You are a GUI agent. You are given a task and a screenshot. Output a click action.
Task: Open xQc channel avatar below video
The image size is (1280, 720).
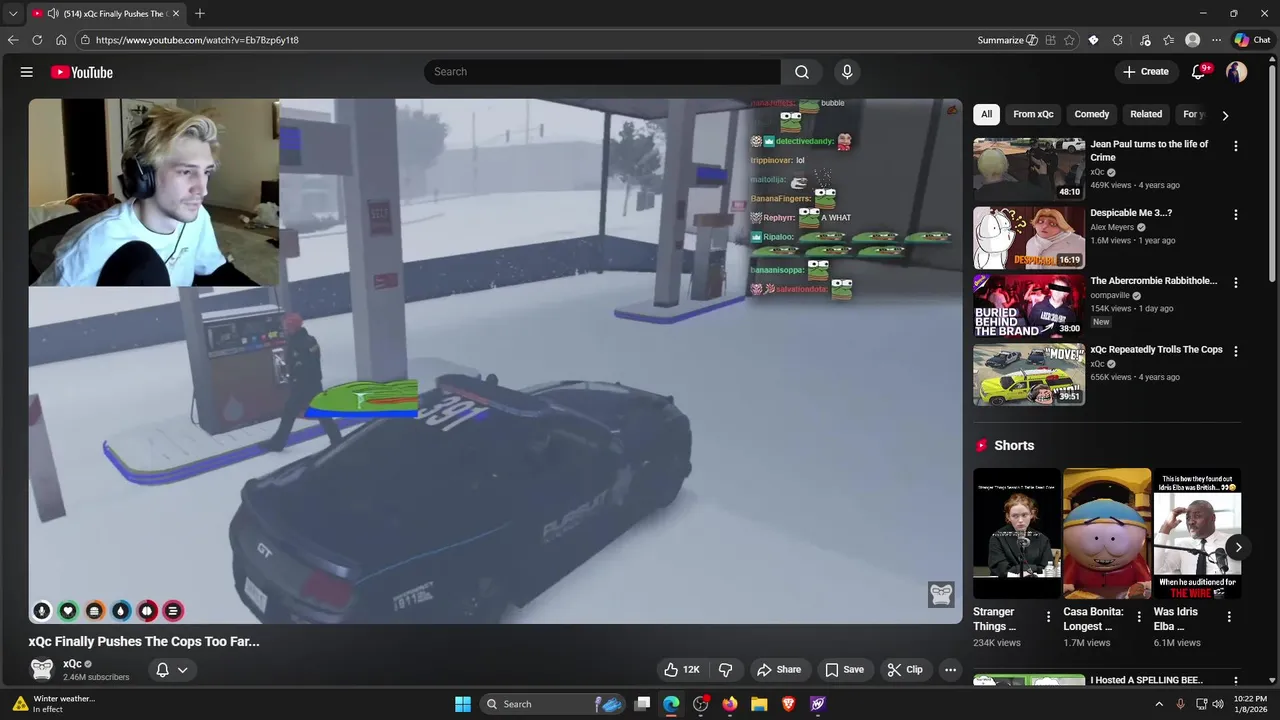(42, 669)
